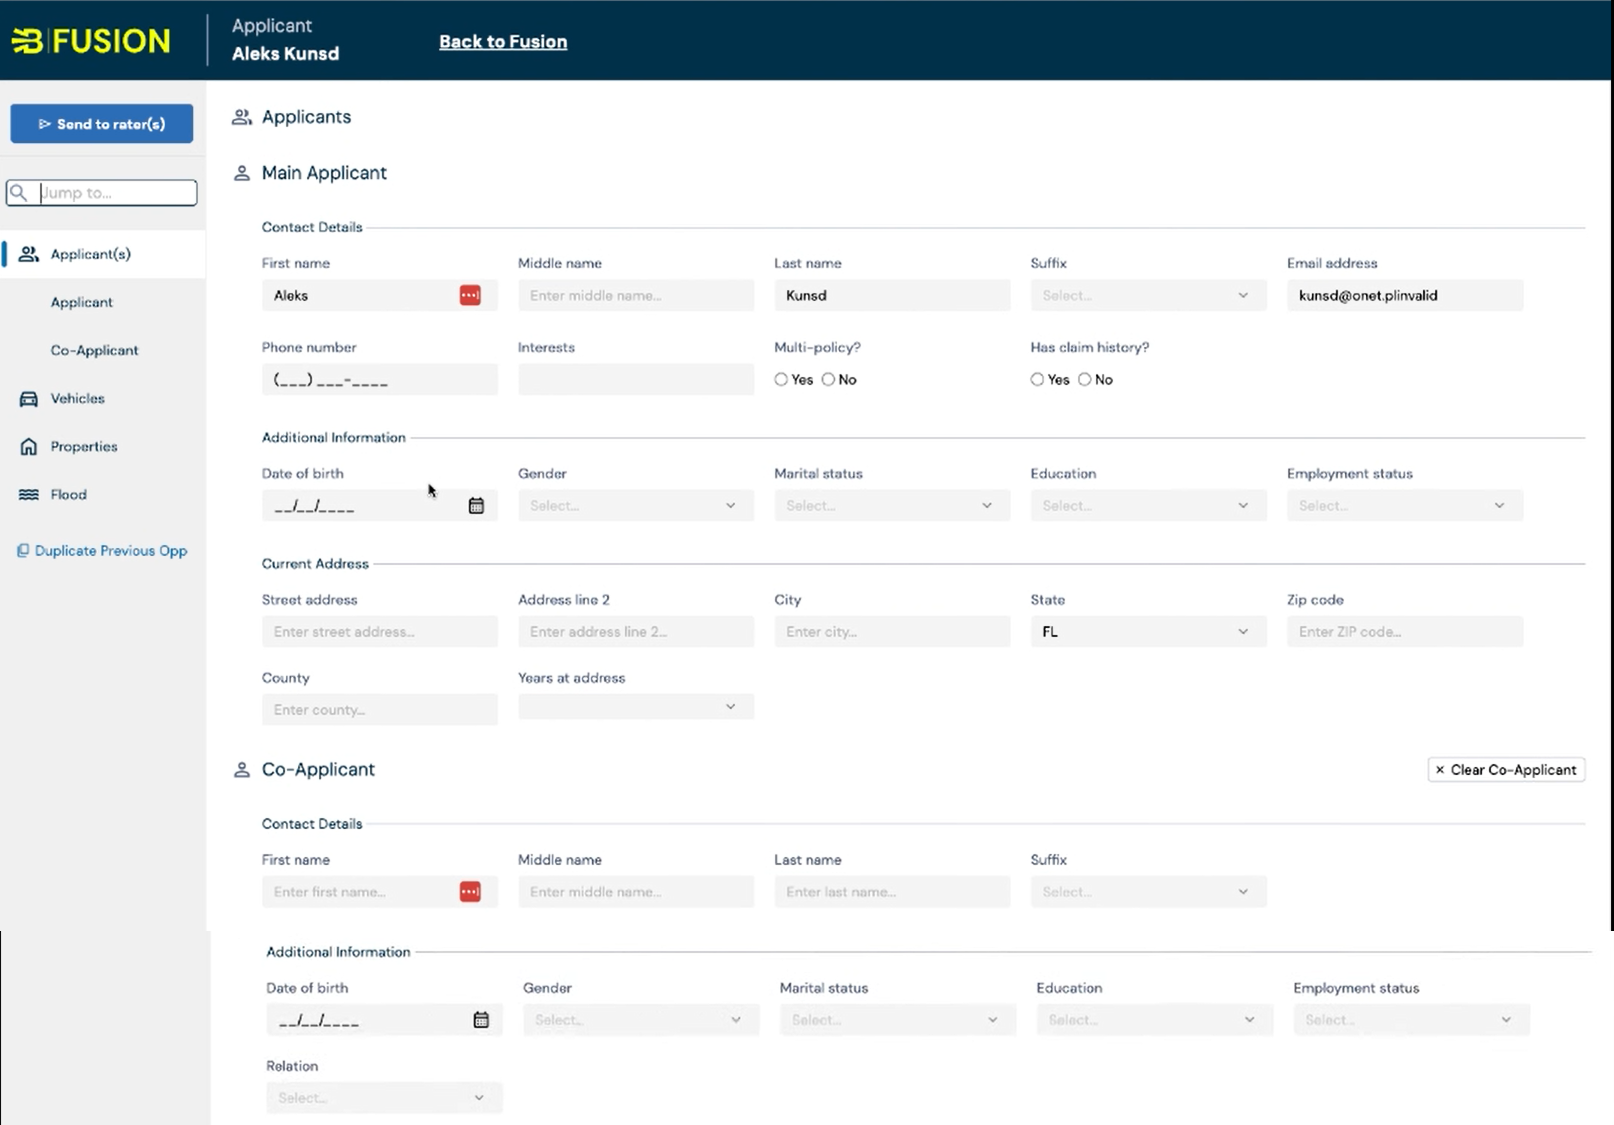This screenshot has width=1614, height=1125.
Task: Open Main Applicant date of birth calendar
Action: click(x=476, y=506)
